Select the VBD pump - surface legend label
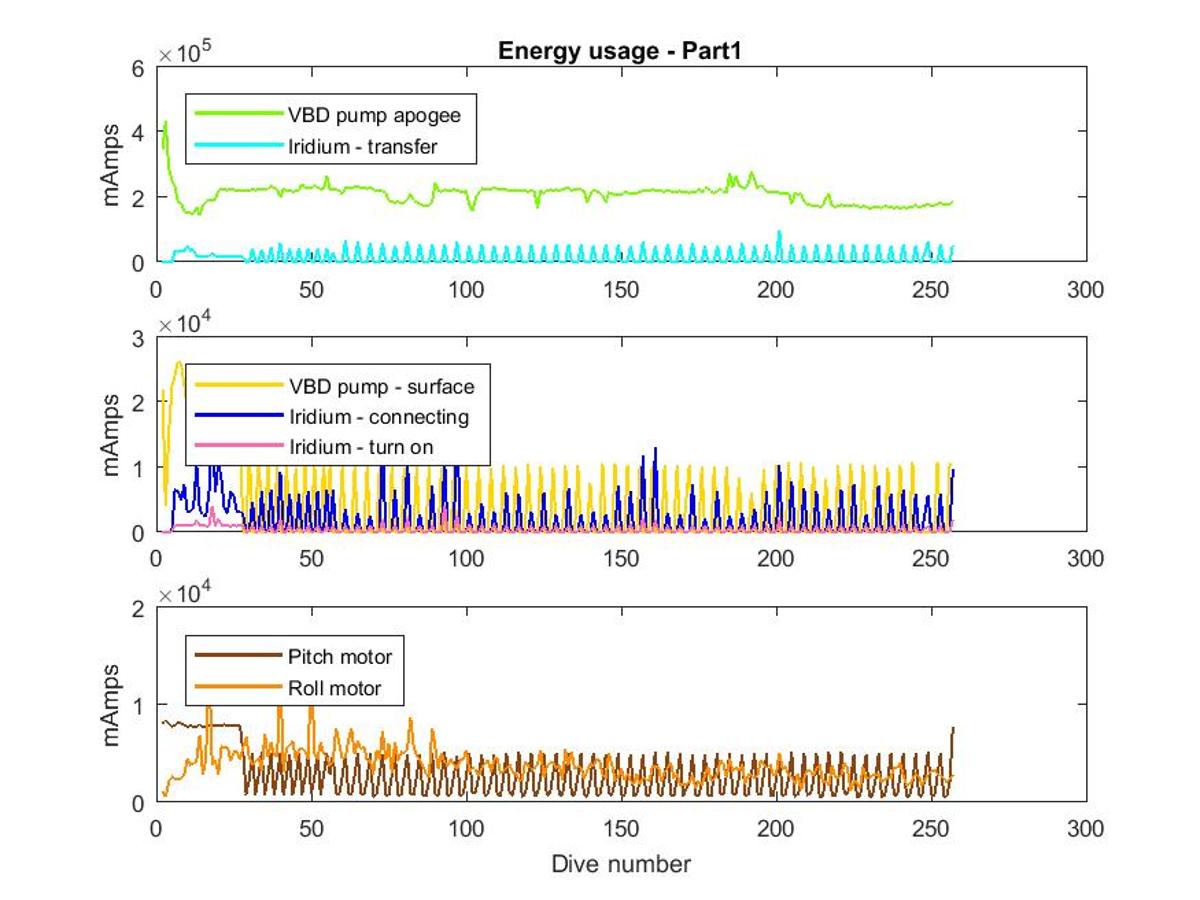Viewport: 1200px width, 900px height. click(x=381, y=386)
